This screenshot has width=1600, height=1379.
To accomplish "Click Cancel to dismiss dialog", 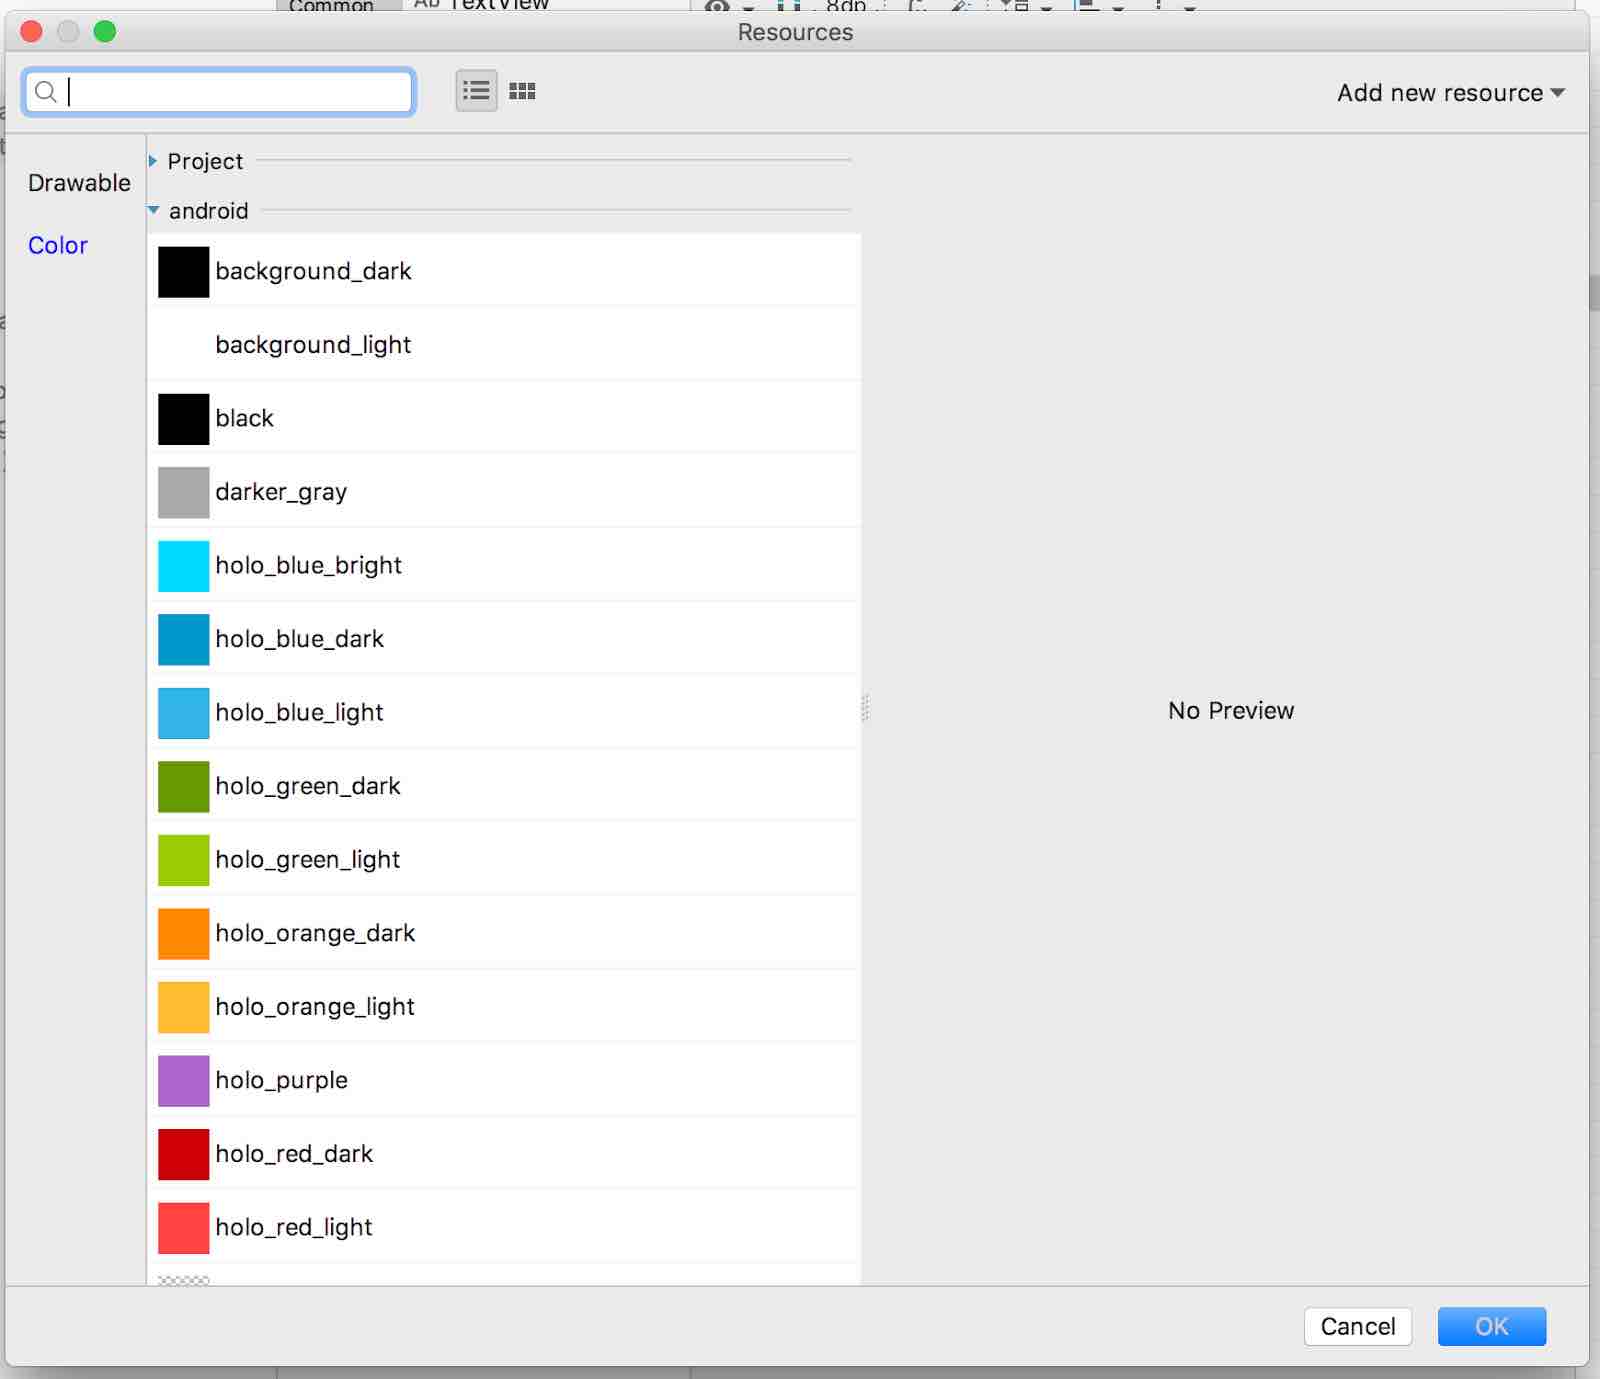I will (1357, 1326).
